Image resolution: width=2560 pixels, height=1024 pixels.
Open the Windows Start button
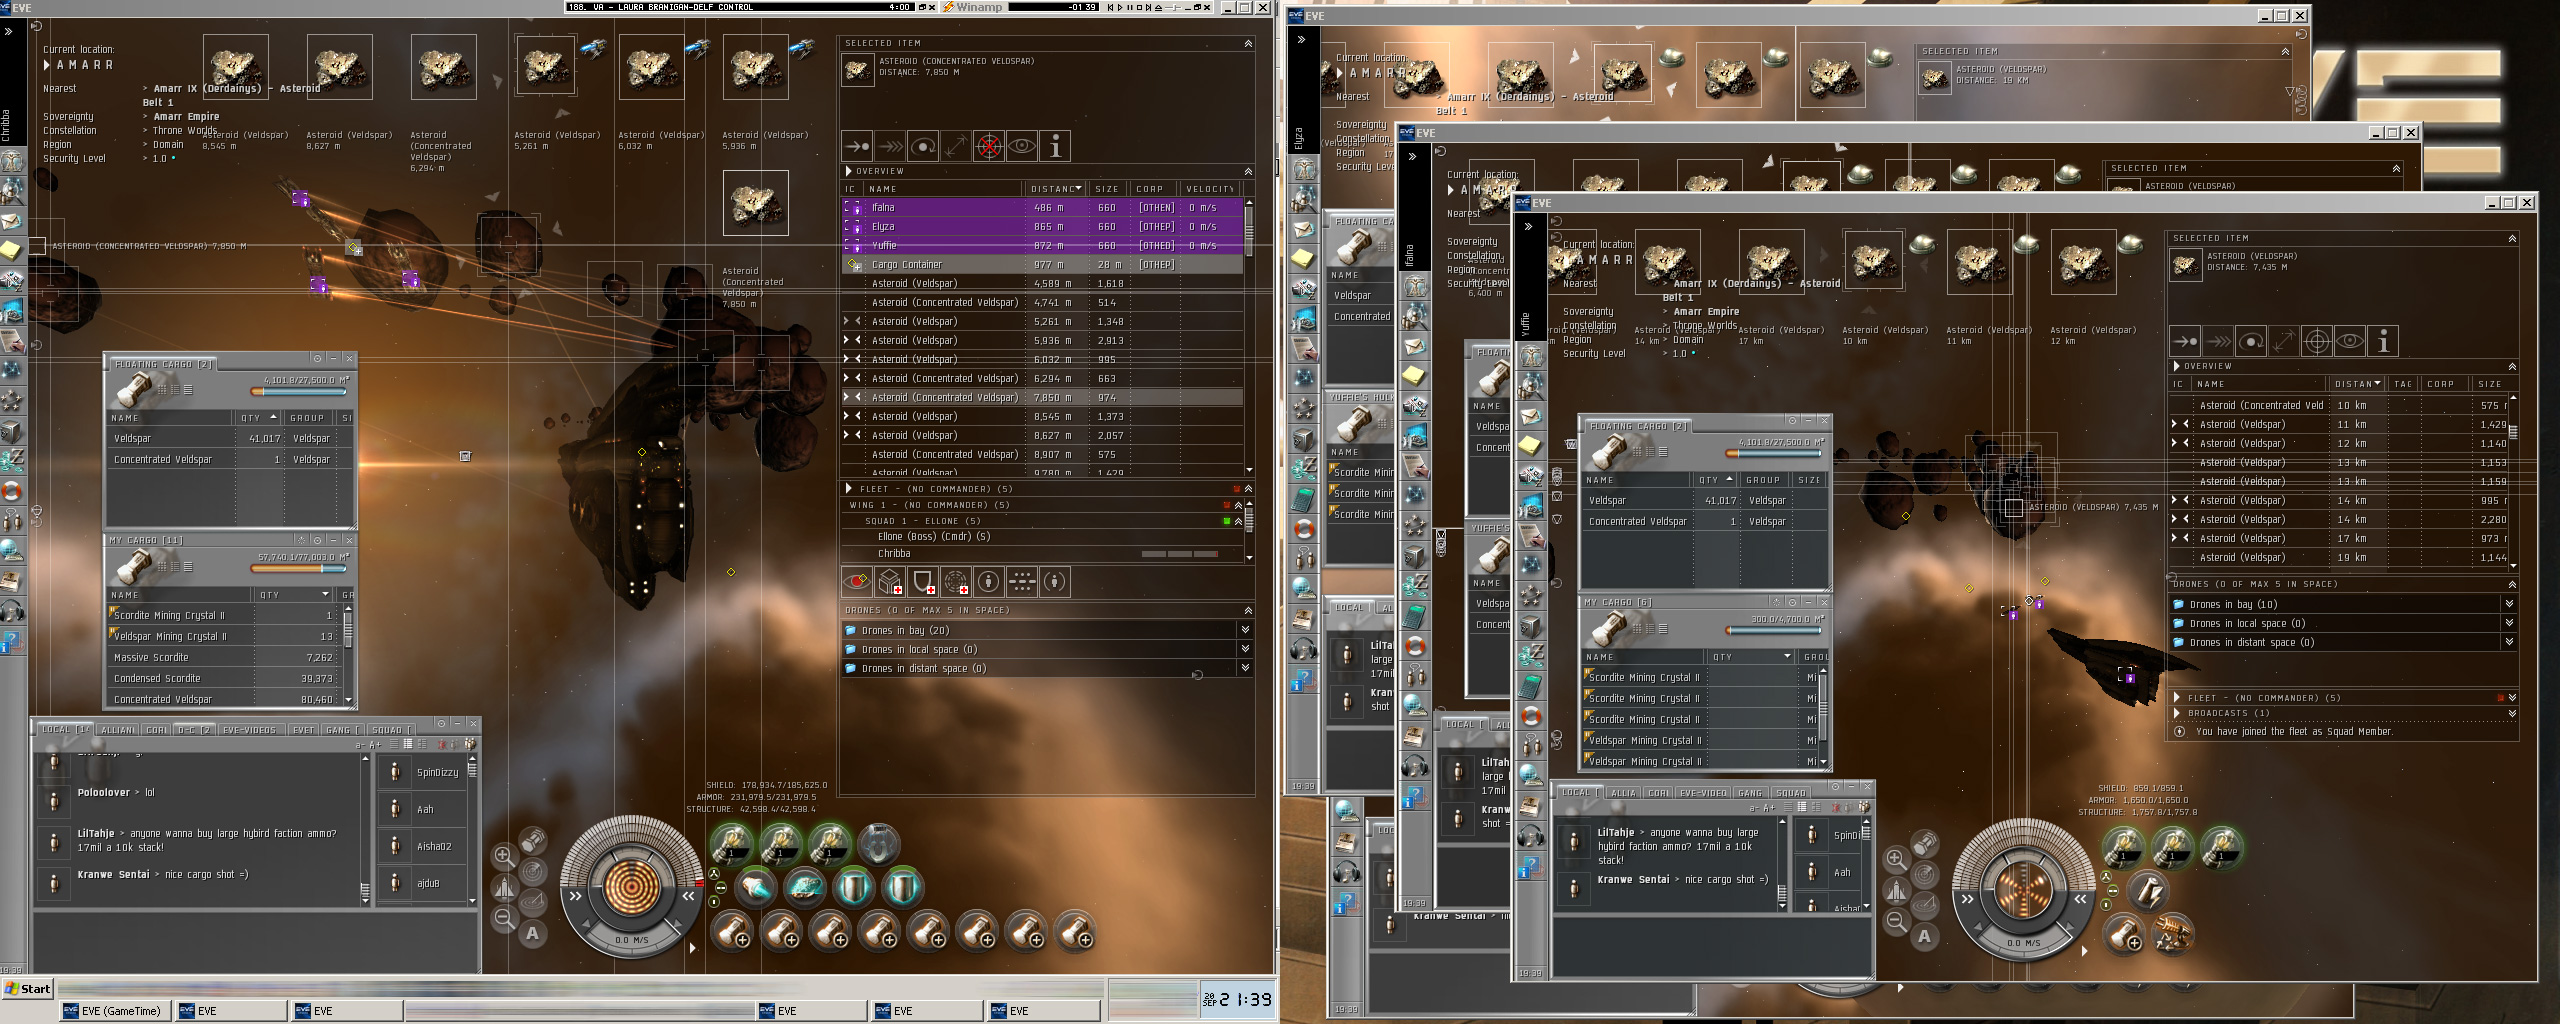tap(27, 989)
